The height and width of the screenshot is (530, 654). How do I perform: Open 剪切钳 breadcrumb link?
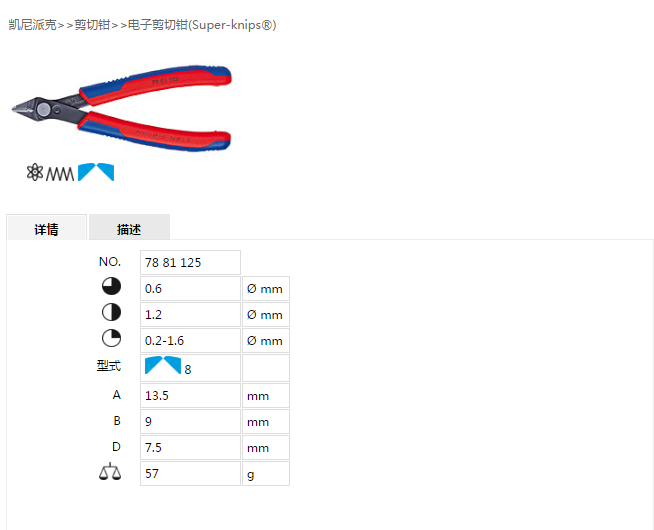click(92, 25)
